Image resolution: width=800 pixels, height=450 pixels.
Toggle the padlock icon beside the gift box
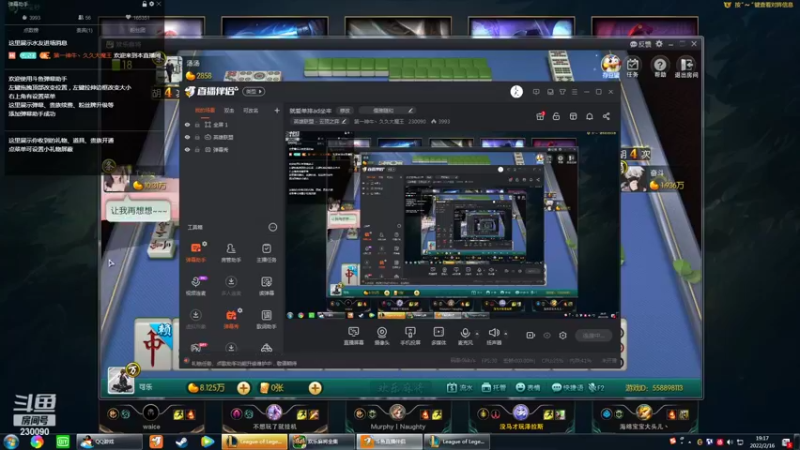[556, 116]
